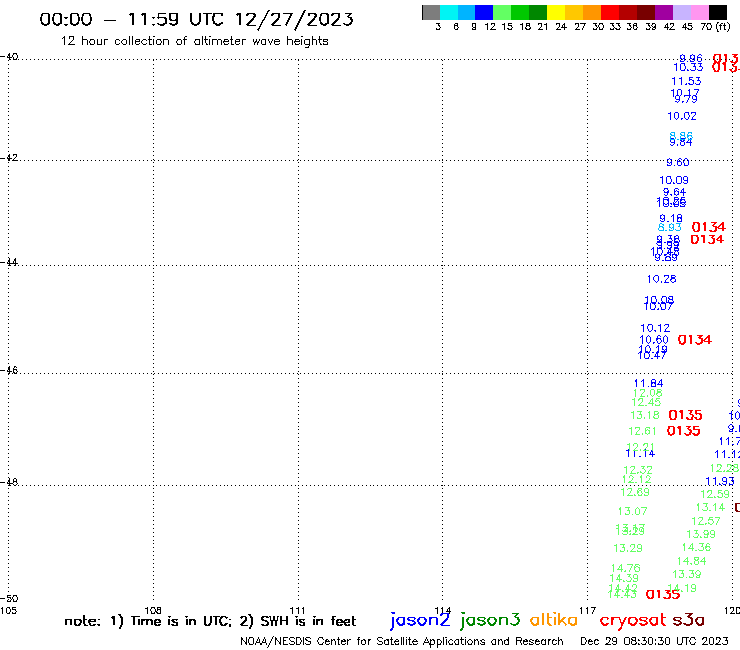The width and height of the screenshot is (740, 650).
Task: Click the s3a satellite legend label
Action: (688, 620)
